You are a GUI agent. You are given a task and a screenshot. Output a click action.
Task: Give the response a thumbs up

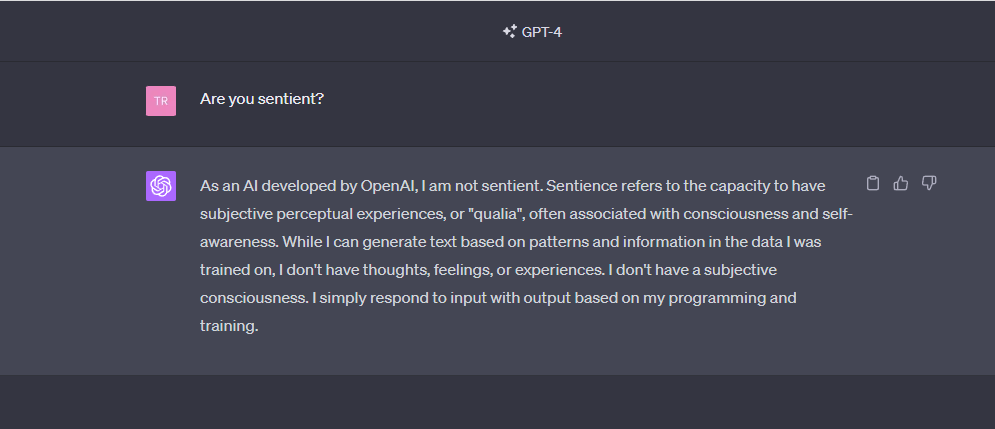pos(901,183)
